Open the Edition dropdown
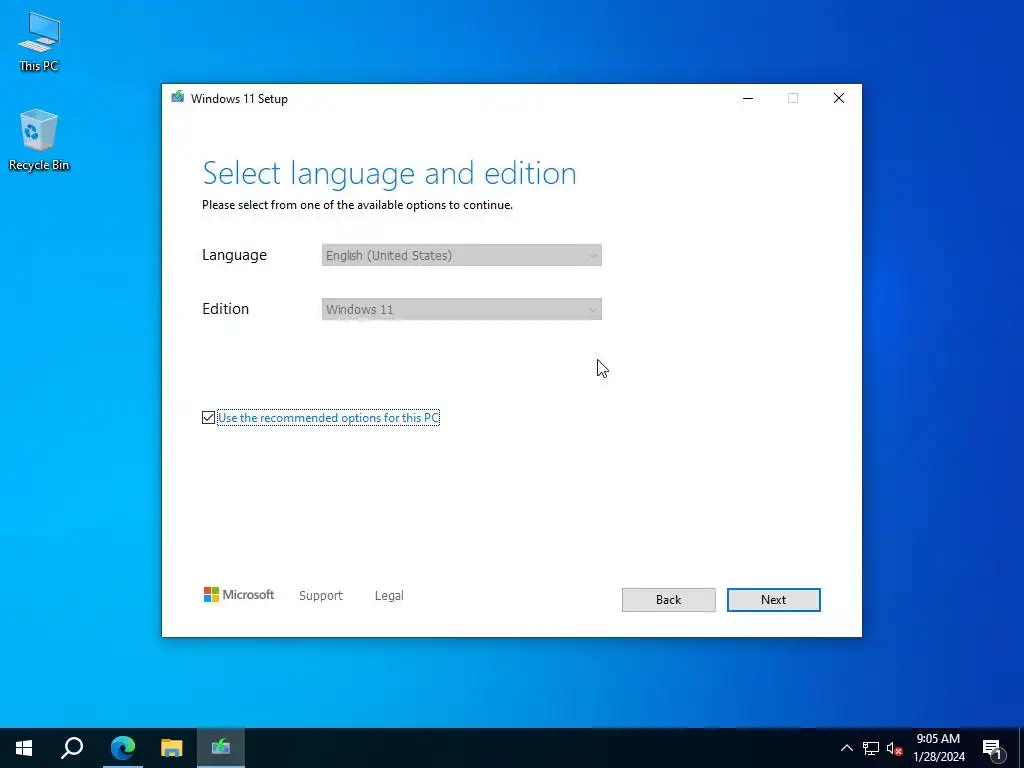Image resolution: width=1024 pixels, height=768 pixels. coord(462,310)
